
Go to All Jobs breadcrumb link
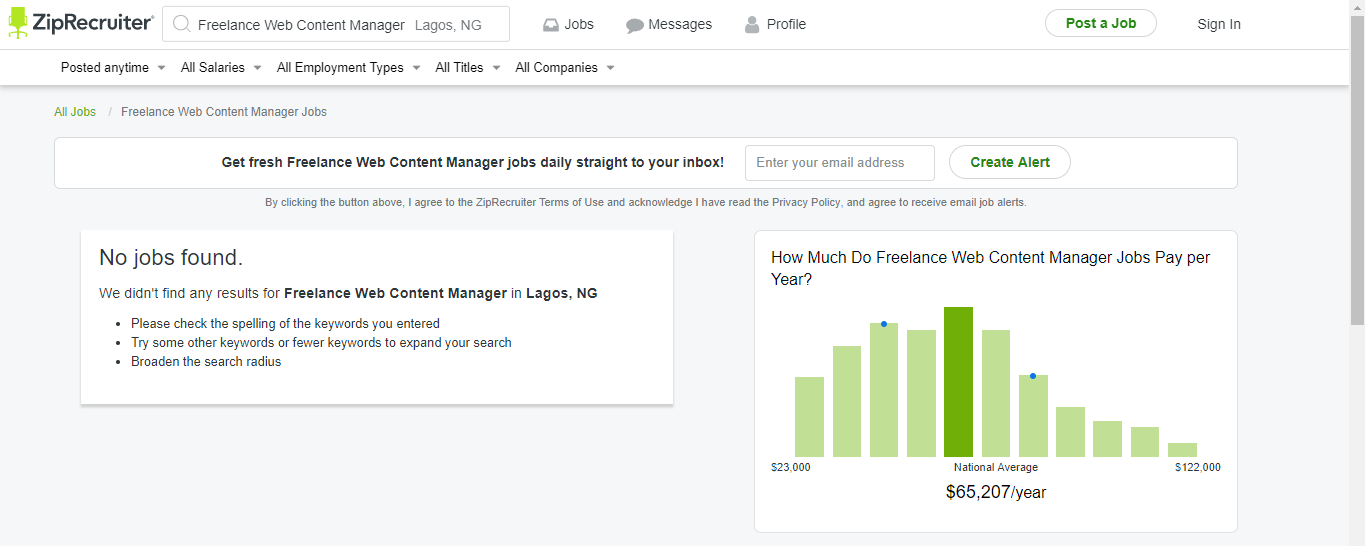coord(75,112)
